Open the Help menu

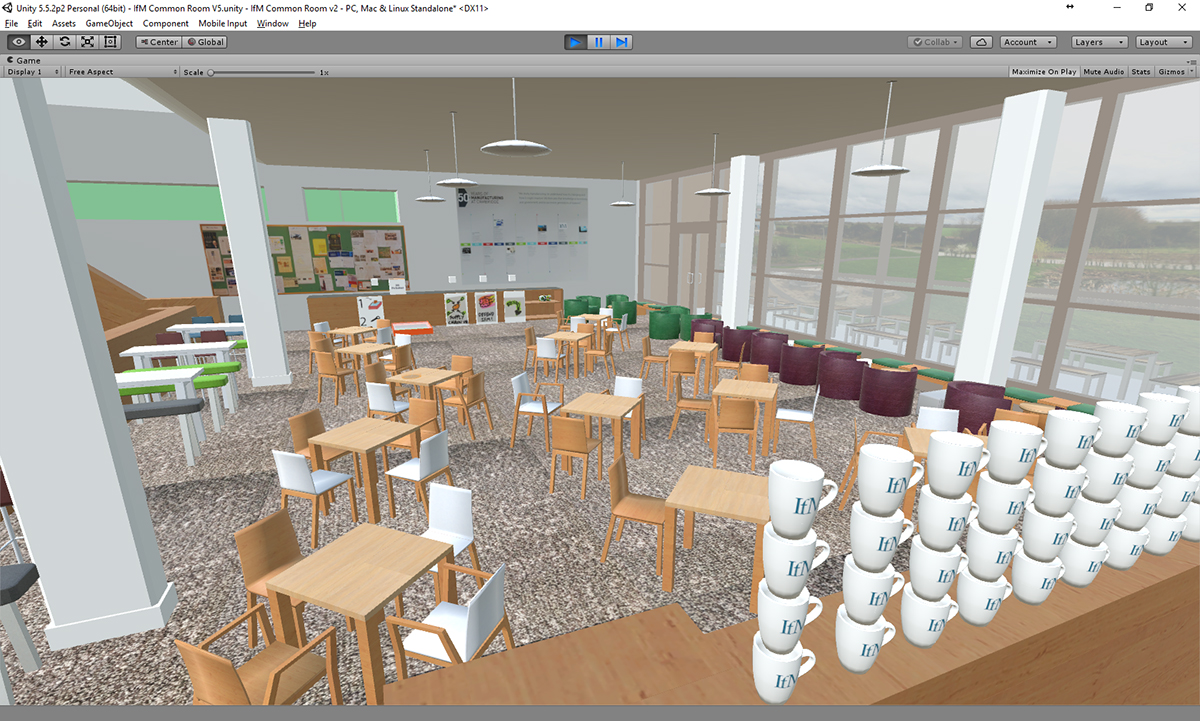pos(307,23)
